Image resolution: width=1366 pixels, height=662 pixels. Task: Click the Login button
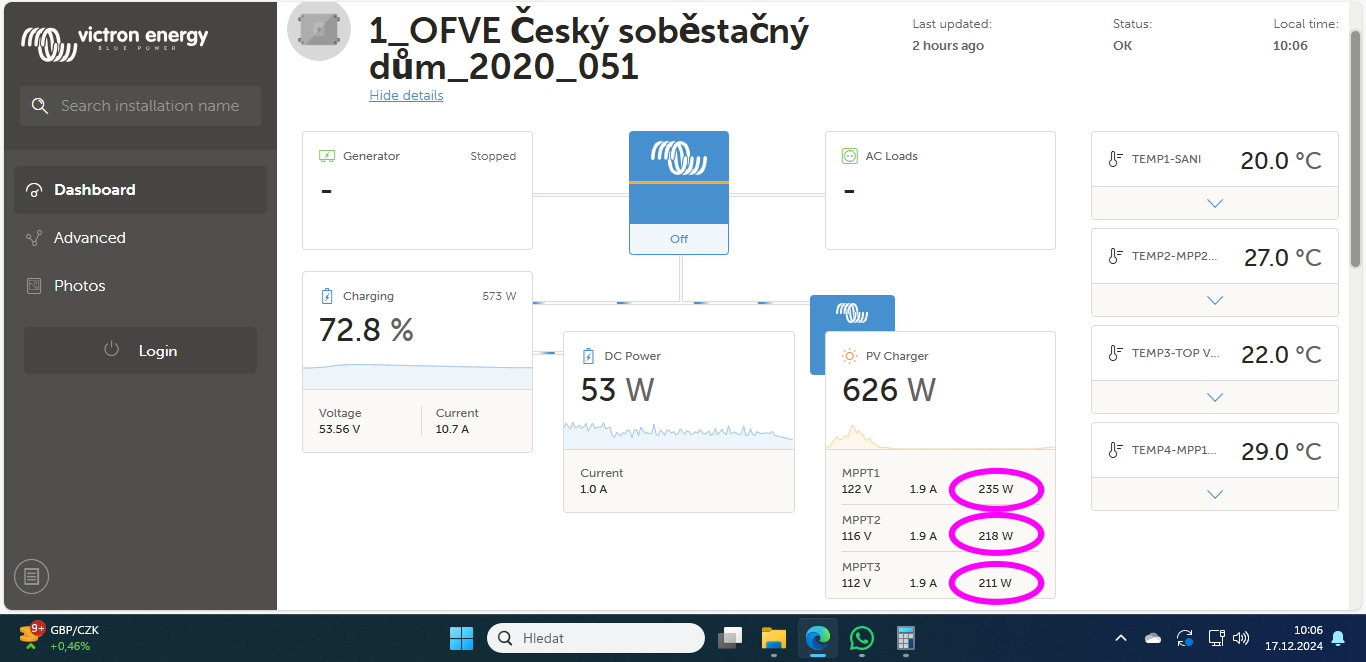pos(140,351)
